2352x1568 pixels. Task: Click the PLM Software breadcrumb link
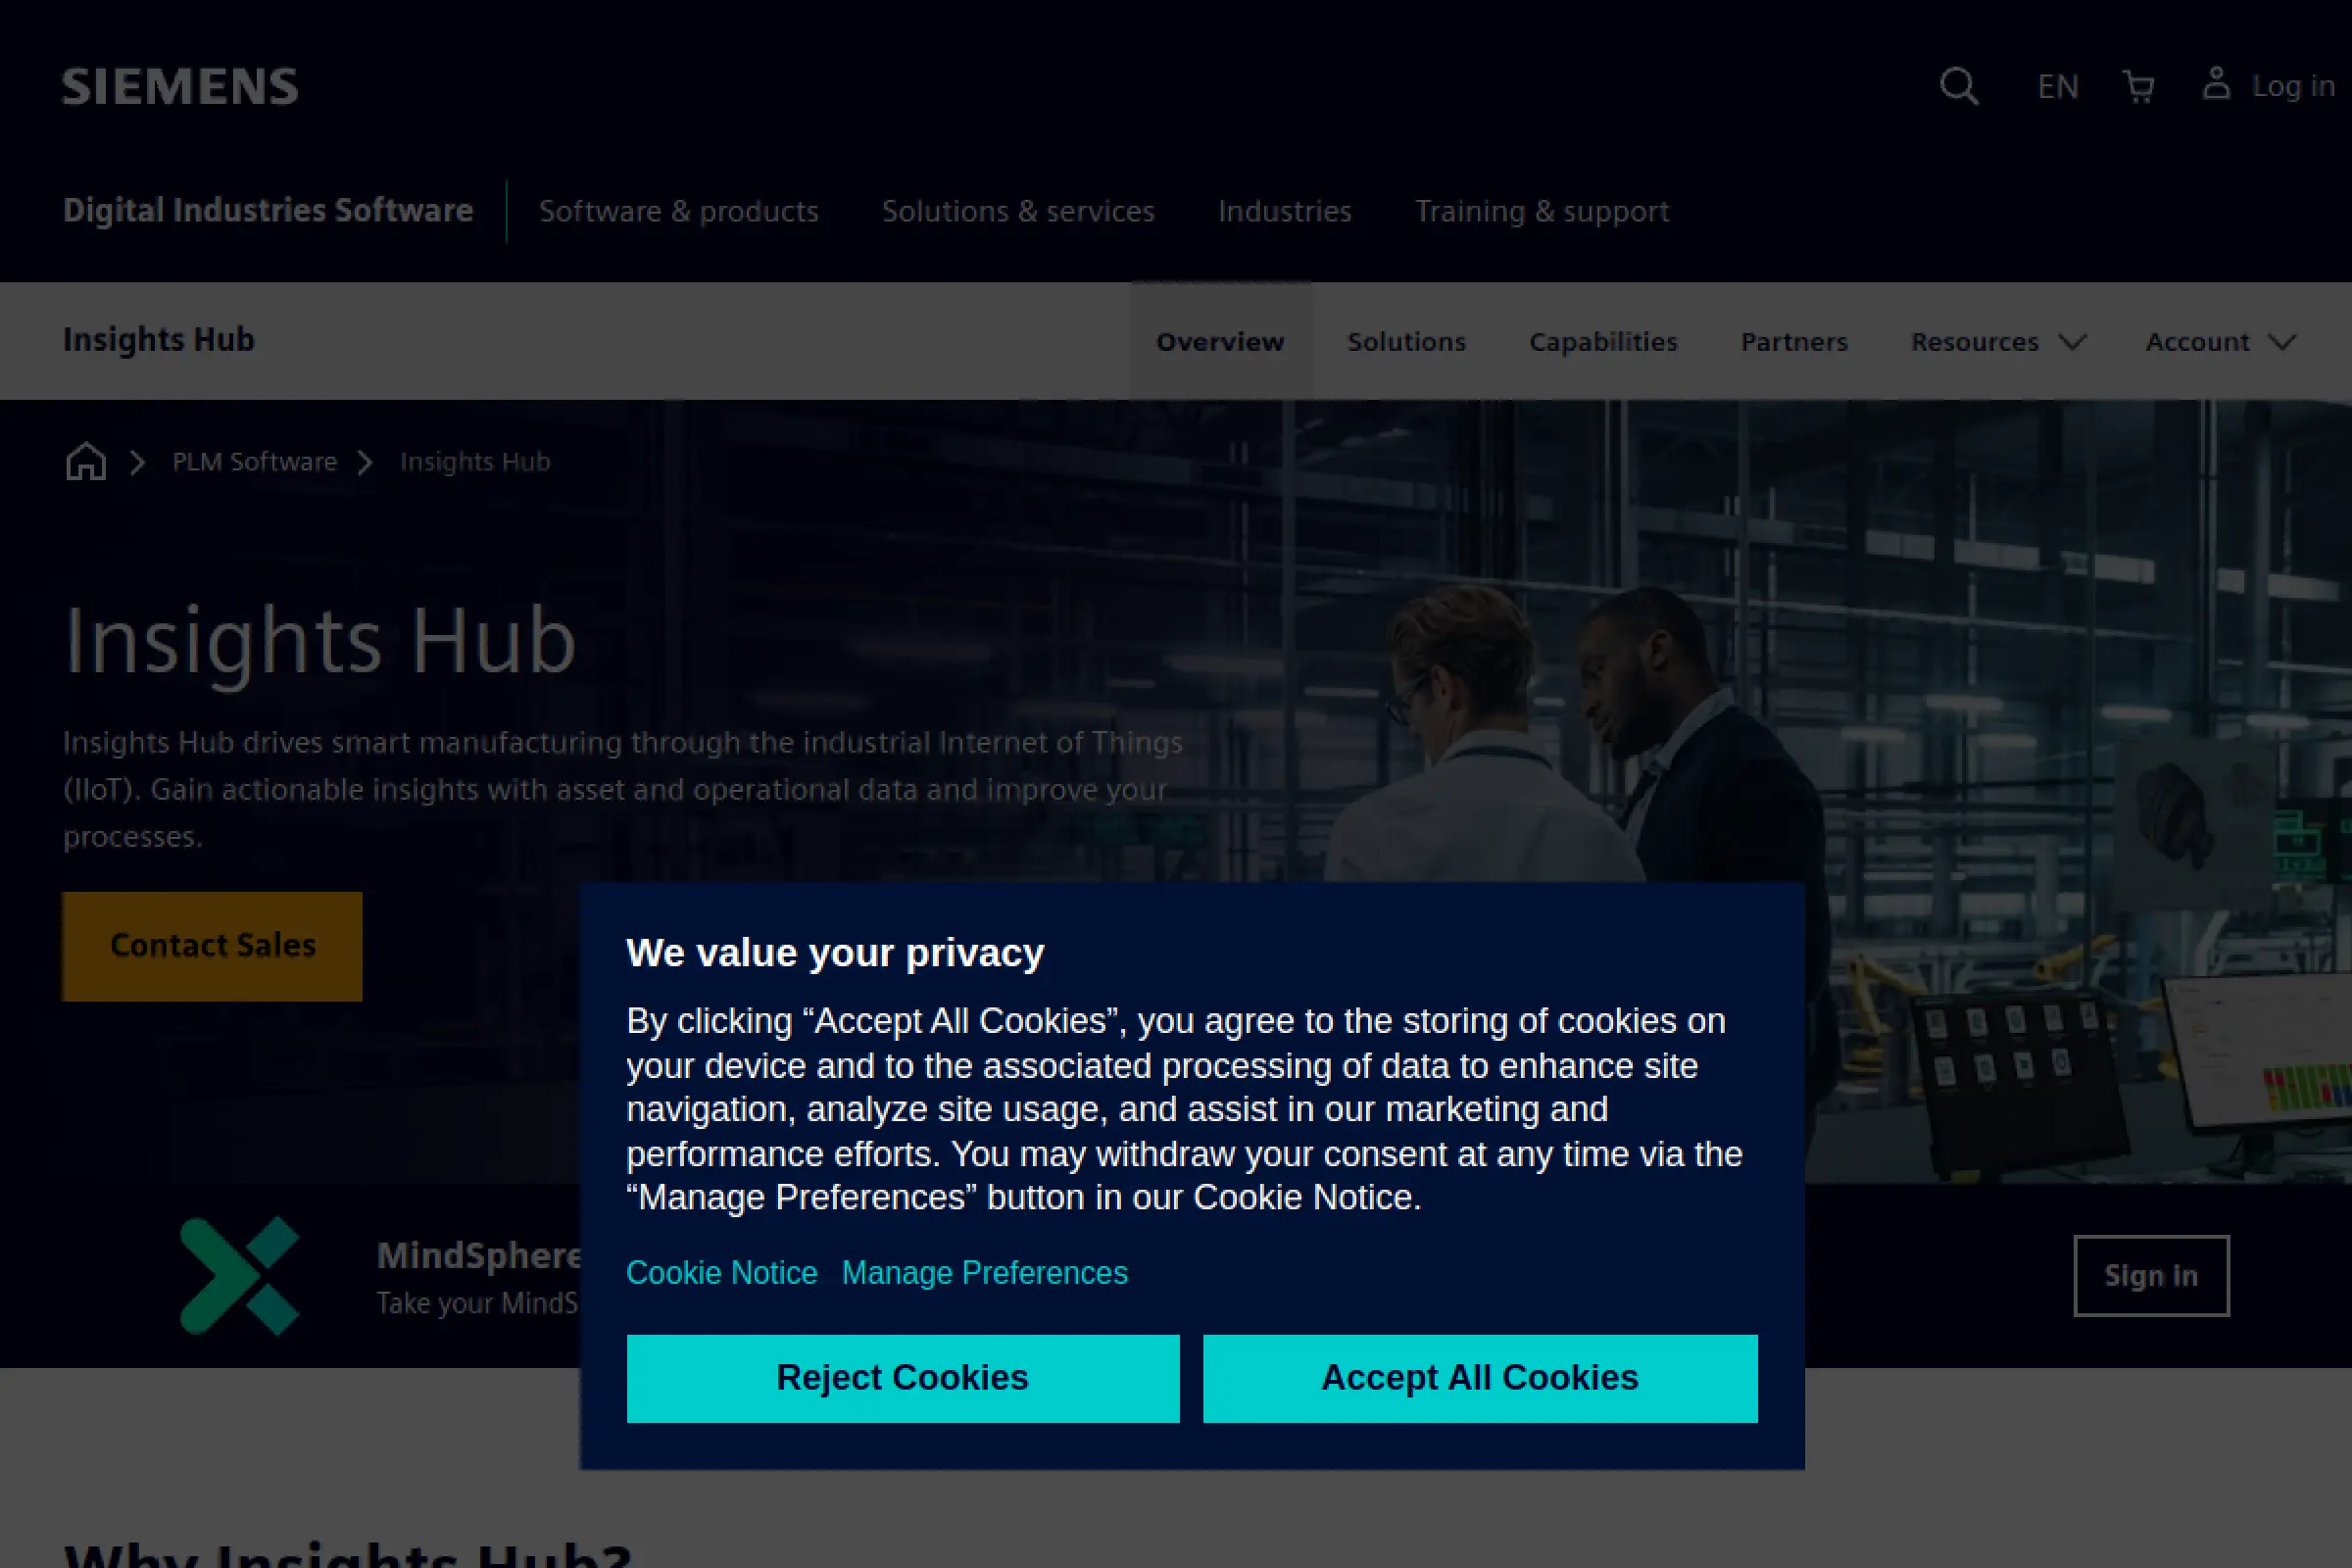254,462
